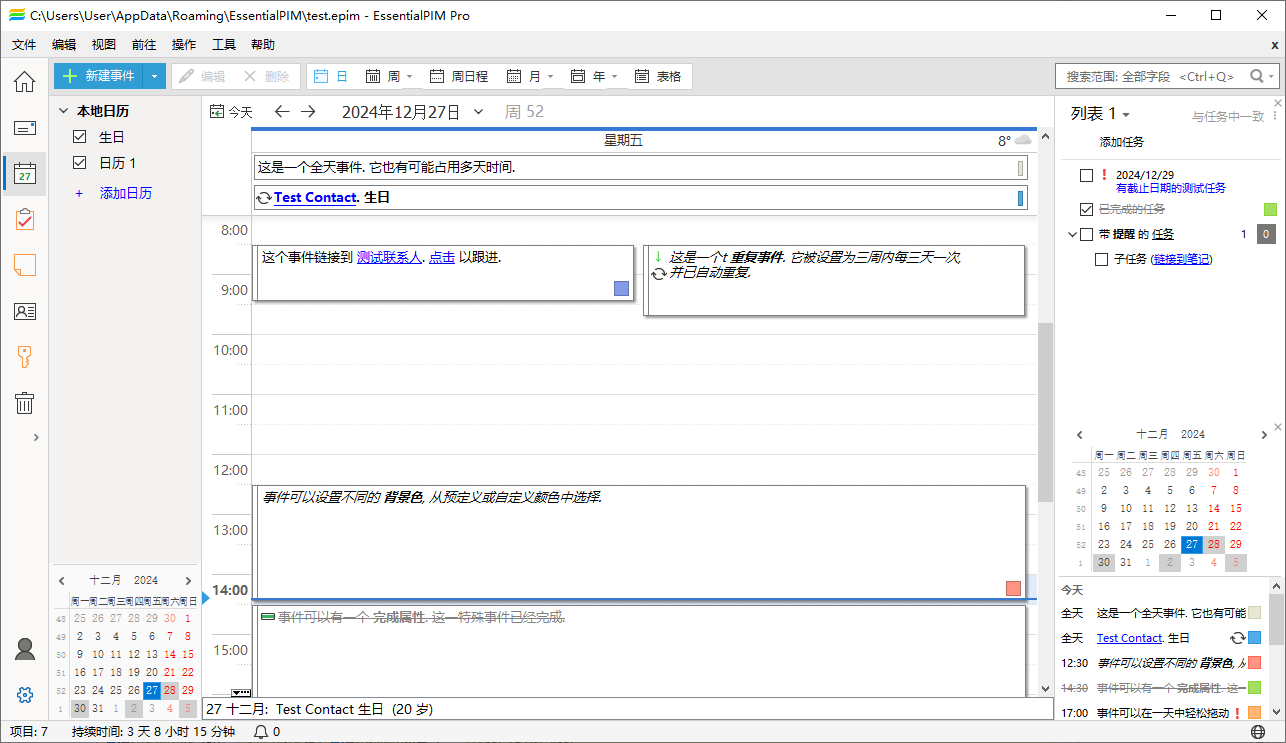Click the 添加日历 link

[126, 193]
